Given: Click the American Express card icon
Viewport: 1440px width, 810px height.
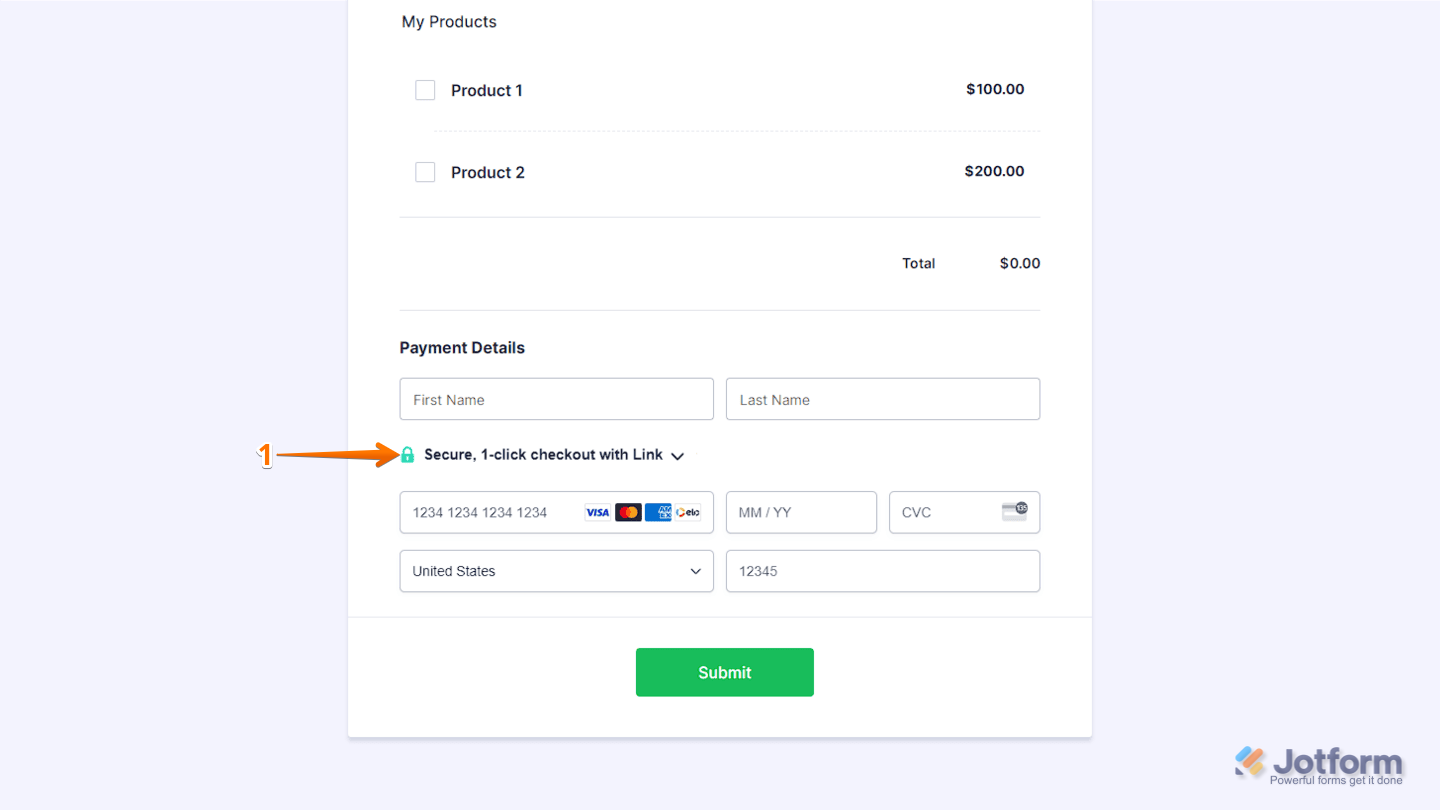Looking at the screenshot, I should pos(660,512).
